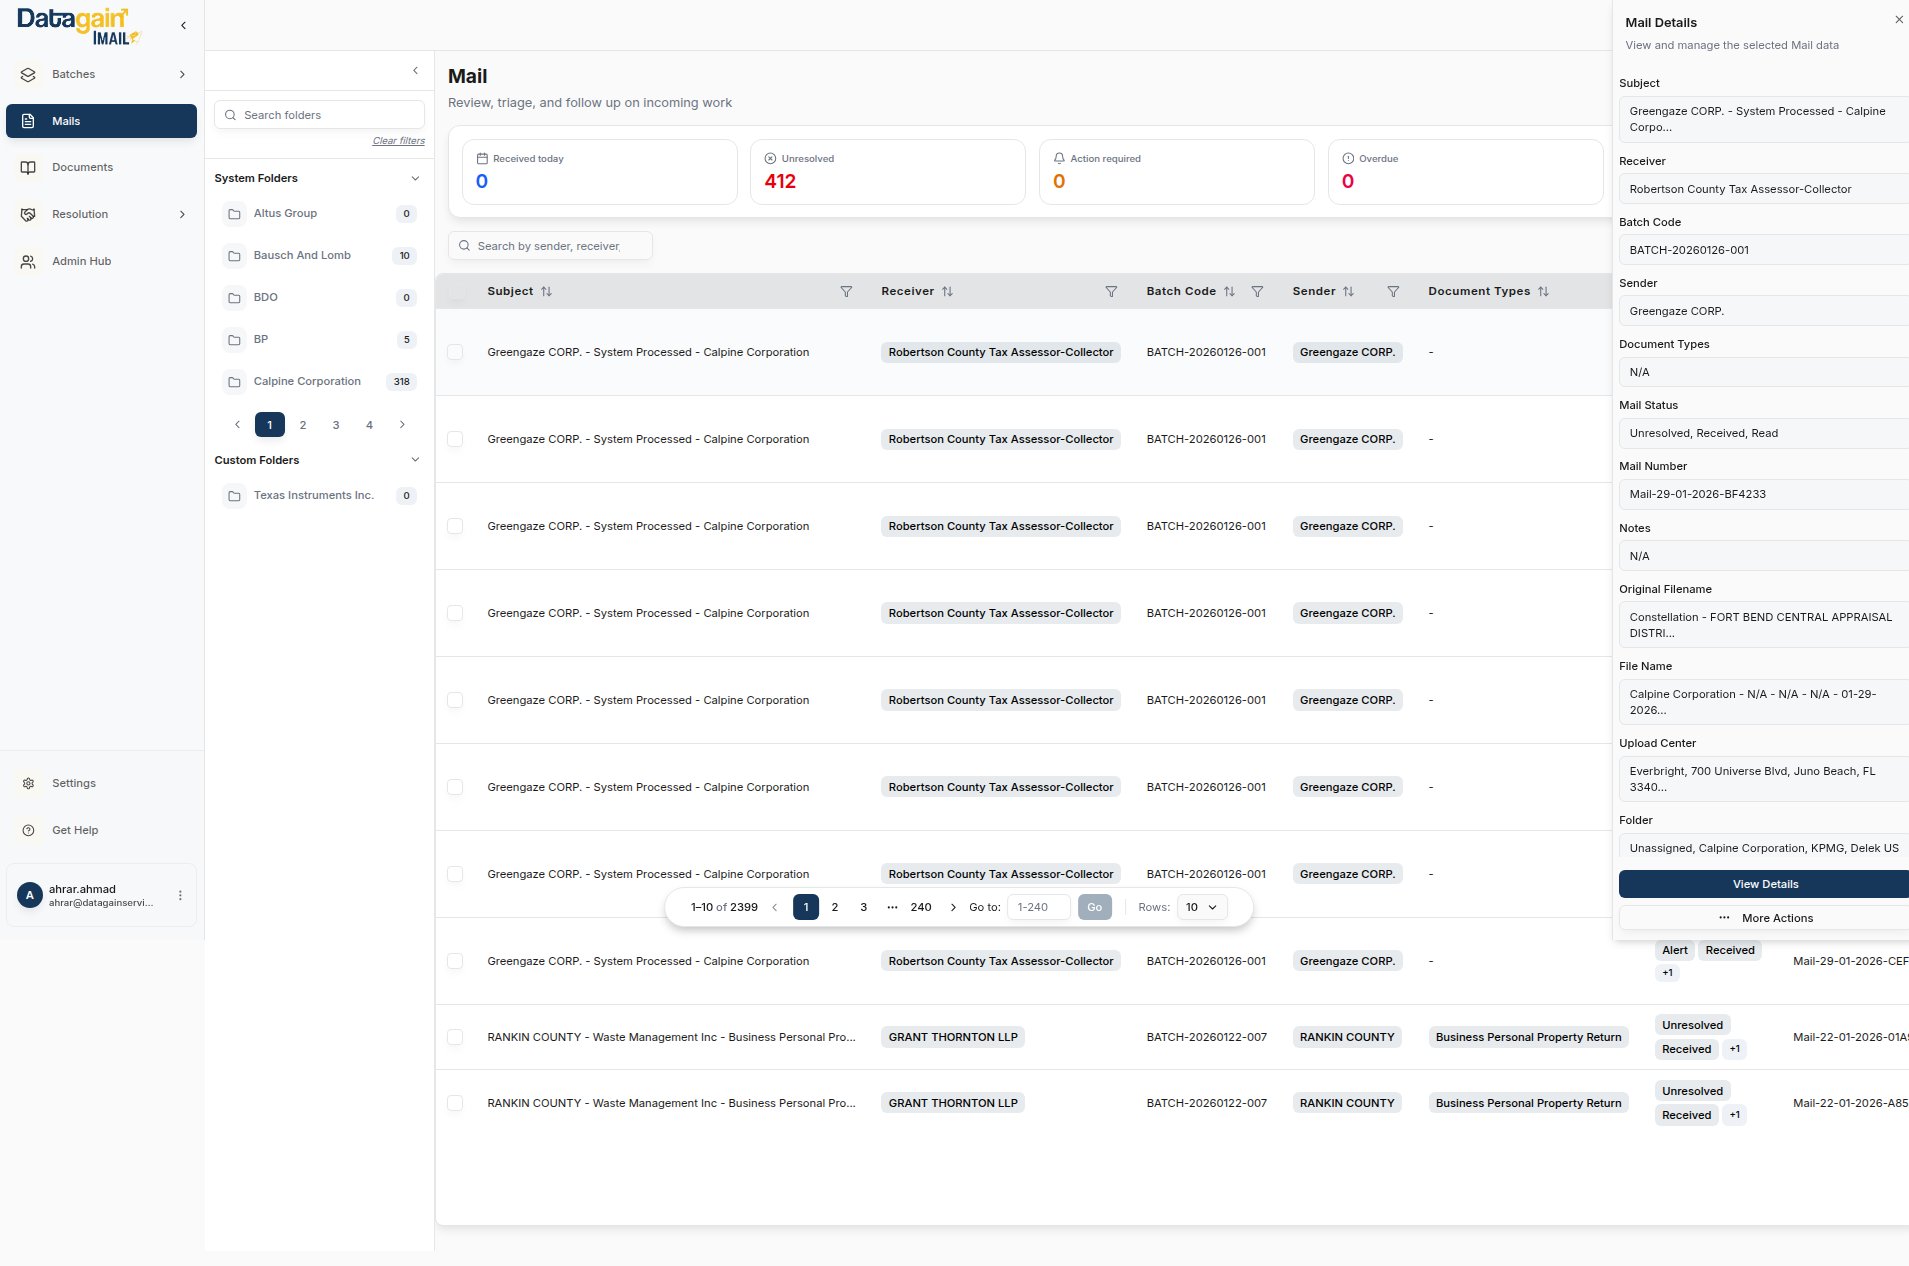Check the first Greengaze CORP. mail row
1909x1266 pixels.
[455, 352]
